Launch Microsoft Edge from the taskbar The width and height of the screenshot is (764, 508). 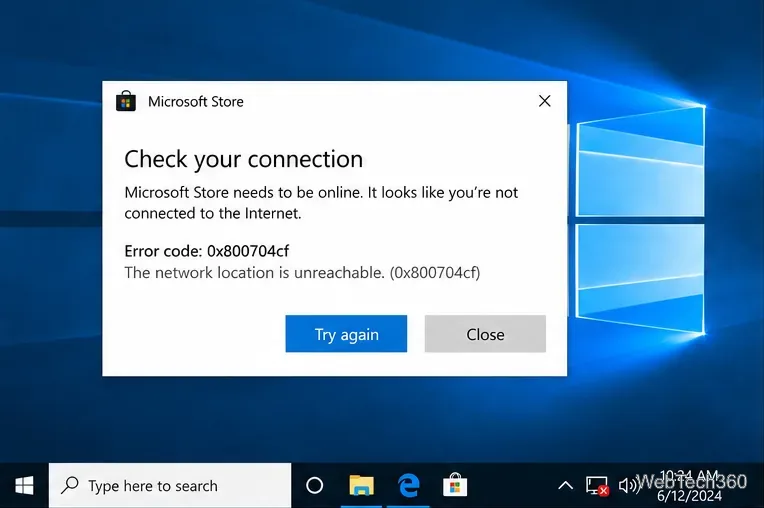(408, 486)
